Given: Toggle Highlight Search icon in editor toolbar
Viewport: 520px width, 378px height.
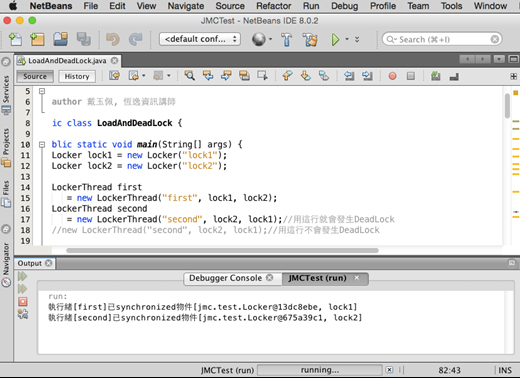Looking at the screenshot, I should 244,76.
